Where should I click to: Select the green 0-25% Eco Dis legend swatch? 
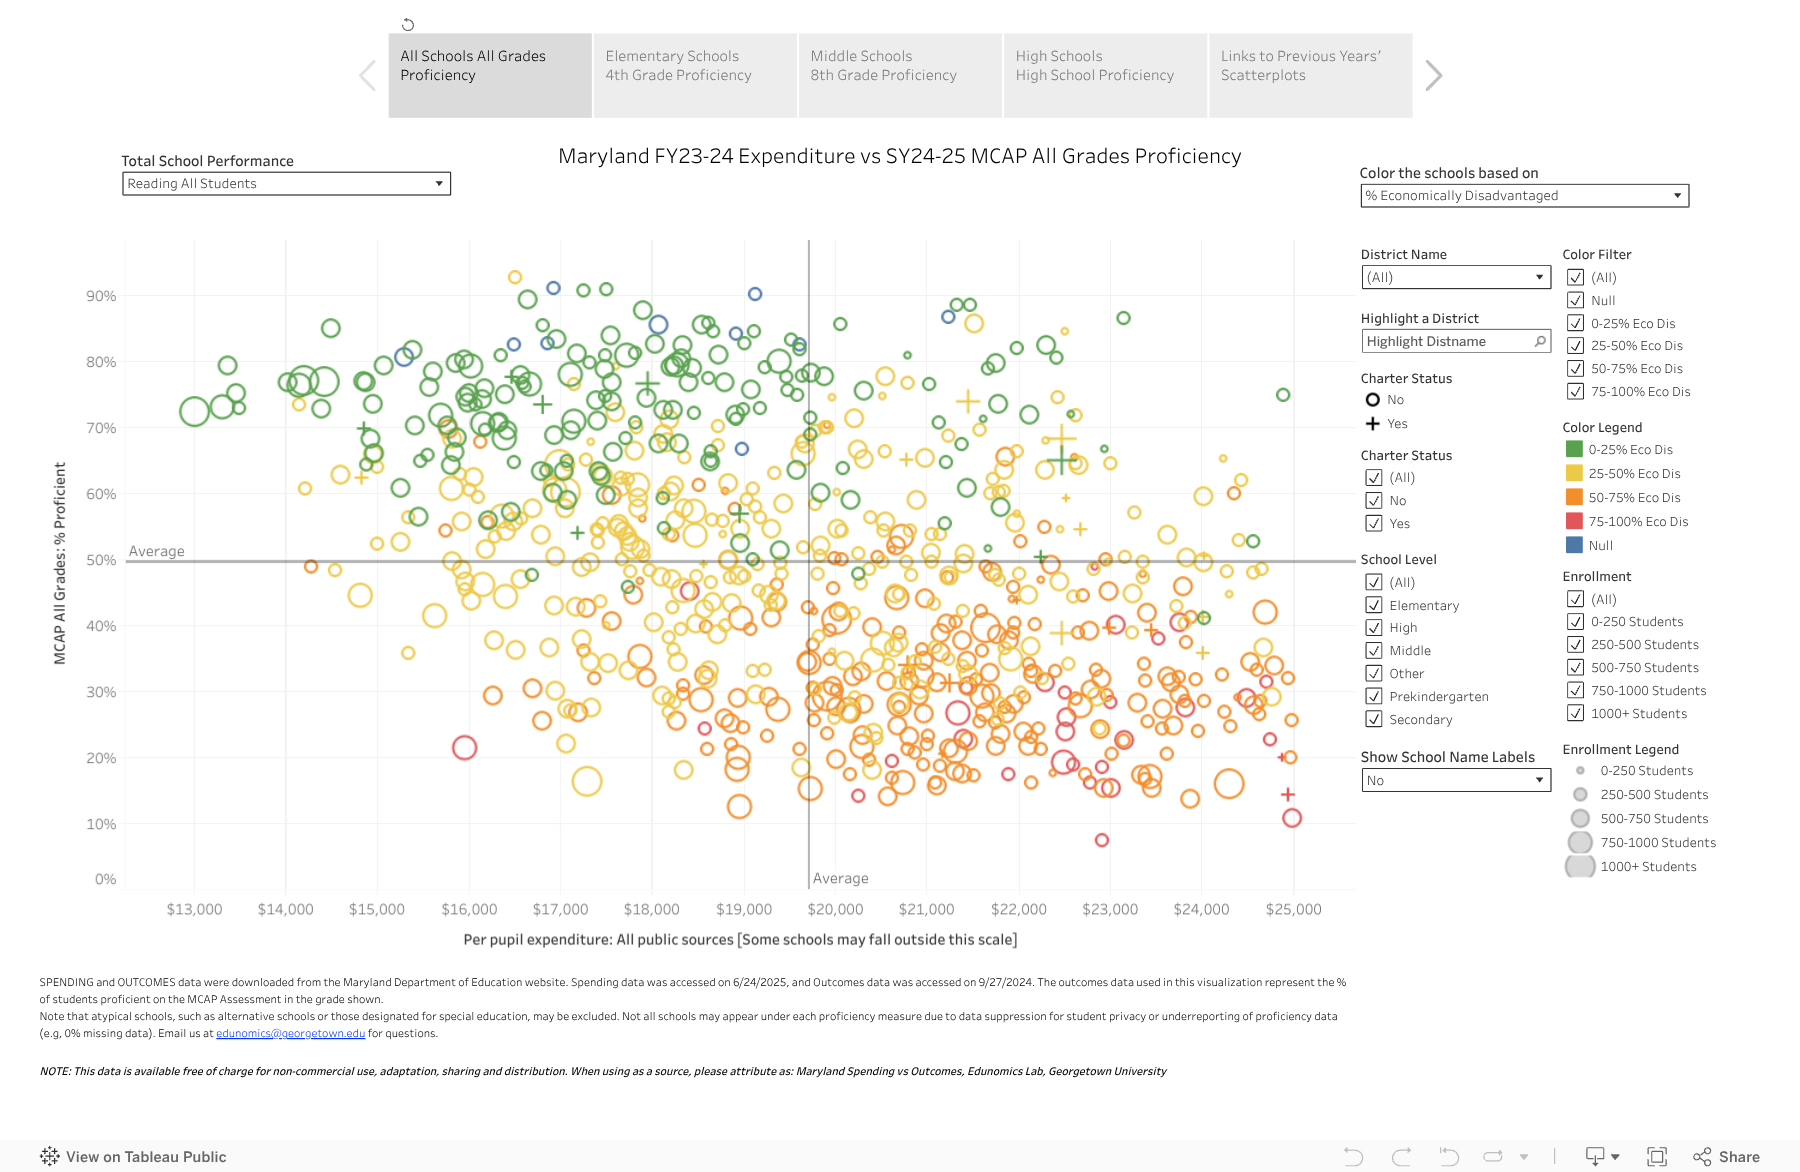(1574, 449)
